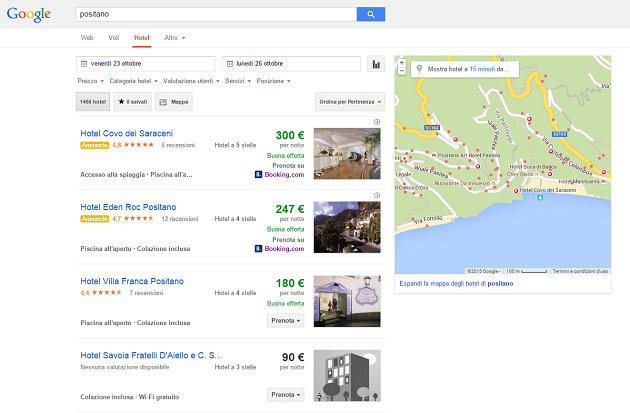
Task: Open the Posizione filter dropdown
Action: (273, 81)
